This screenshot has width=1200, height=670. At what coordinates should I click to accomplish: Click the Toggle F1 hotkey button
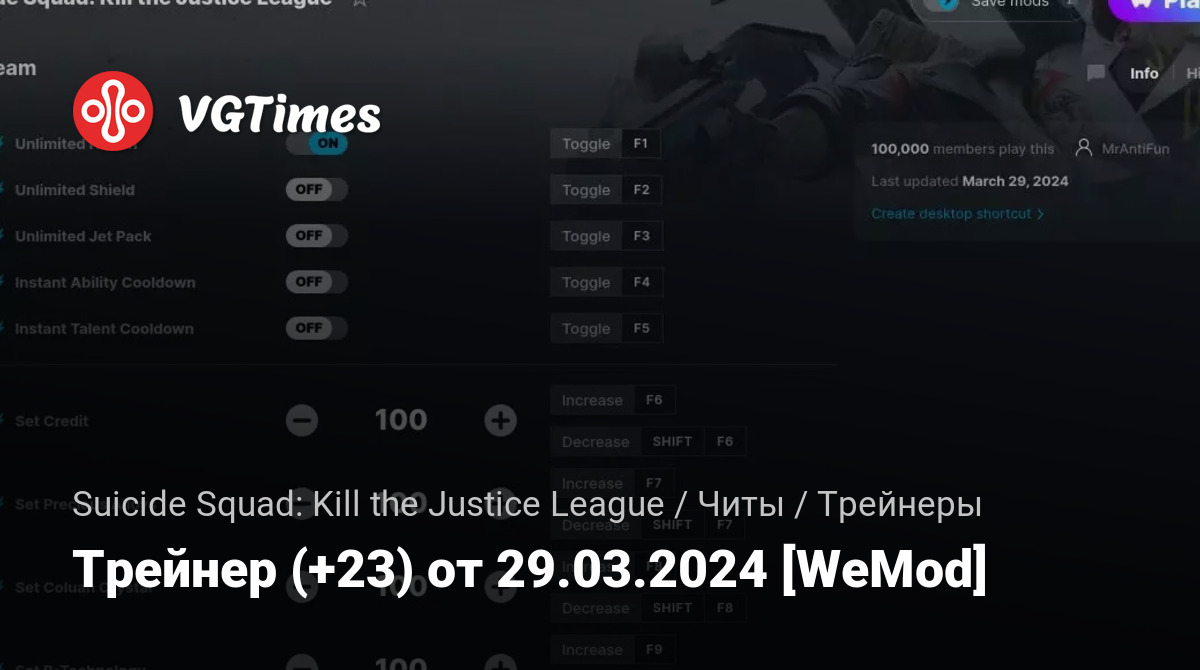click(x=605, y=143)
